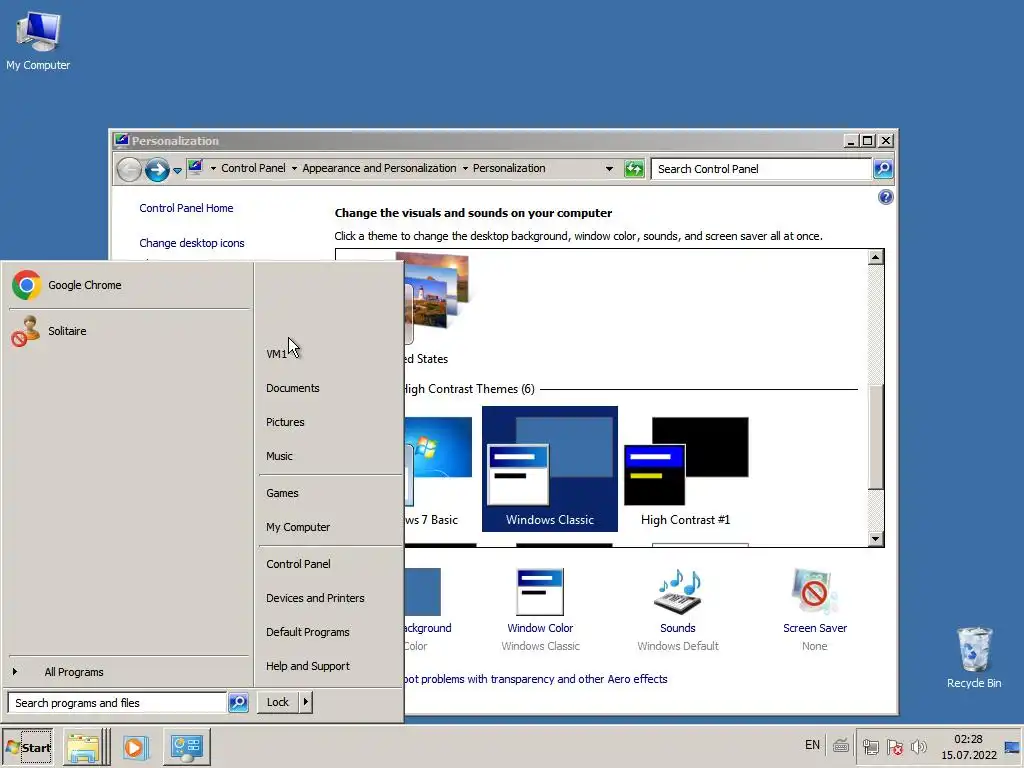Click the volume speaker tray icon

click(x=919, y=746)
